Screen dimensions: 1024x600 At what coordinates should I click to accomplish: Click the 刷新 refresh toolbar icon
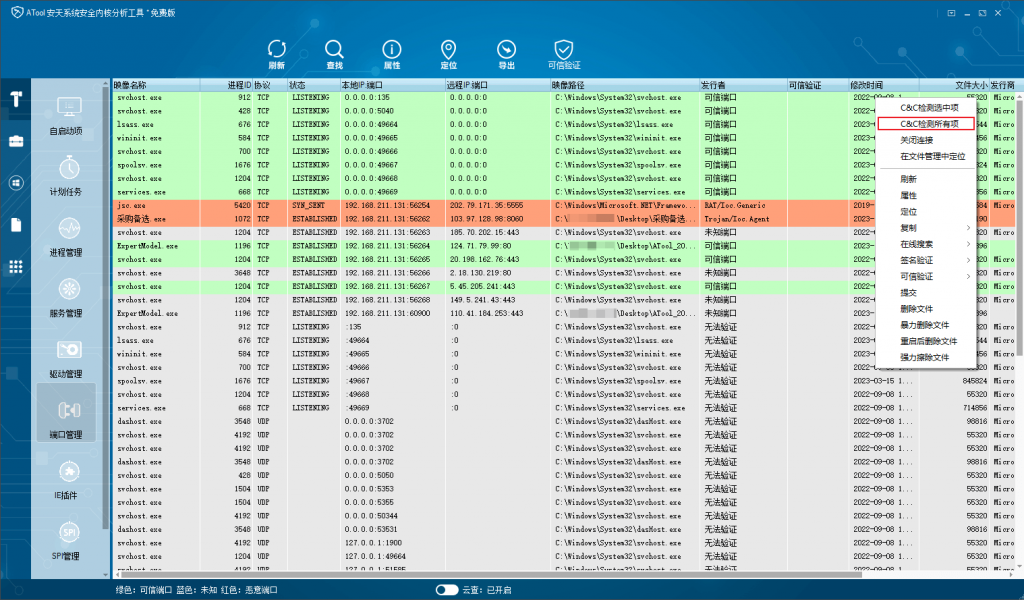(276, 54)
